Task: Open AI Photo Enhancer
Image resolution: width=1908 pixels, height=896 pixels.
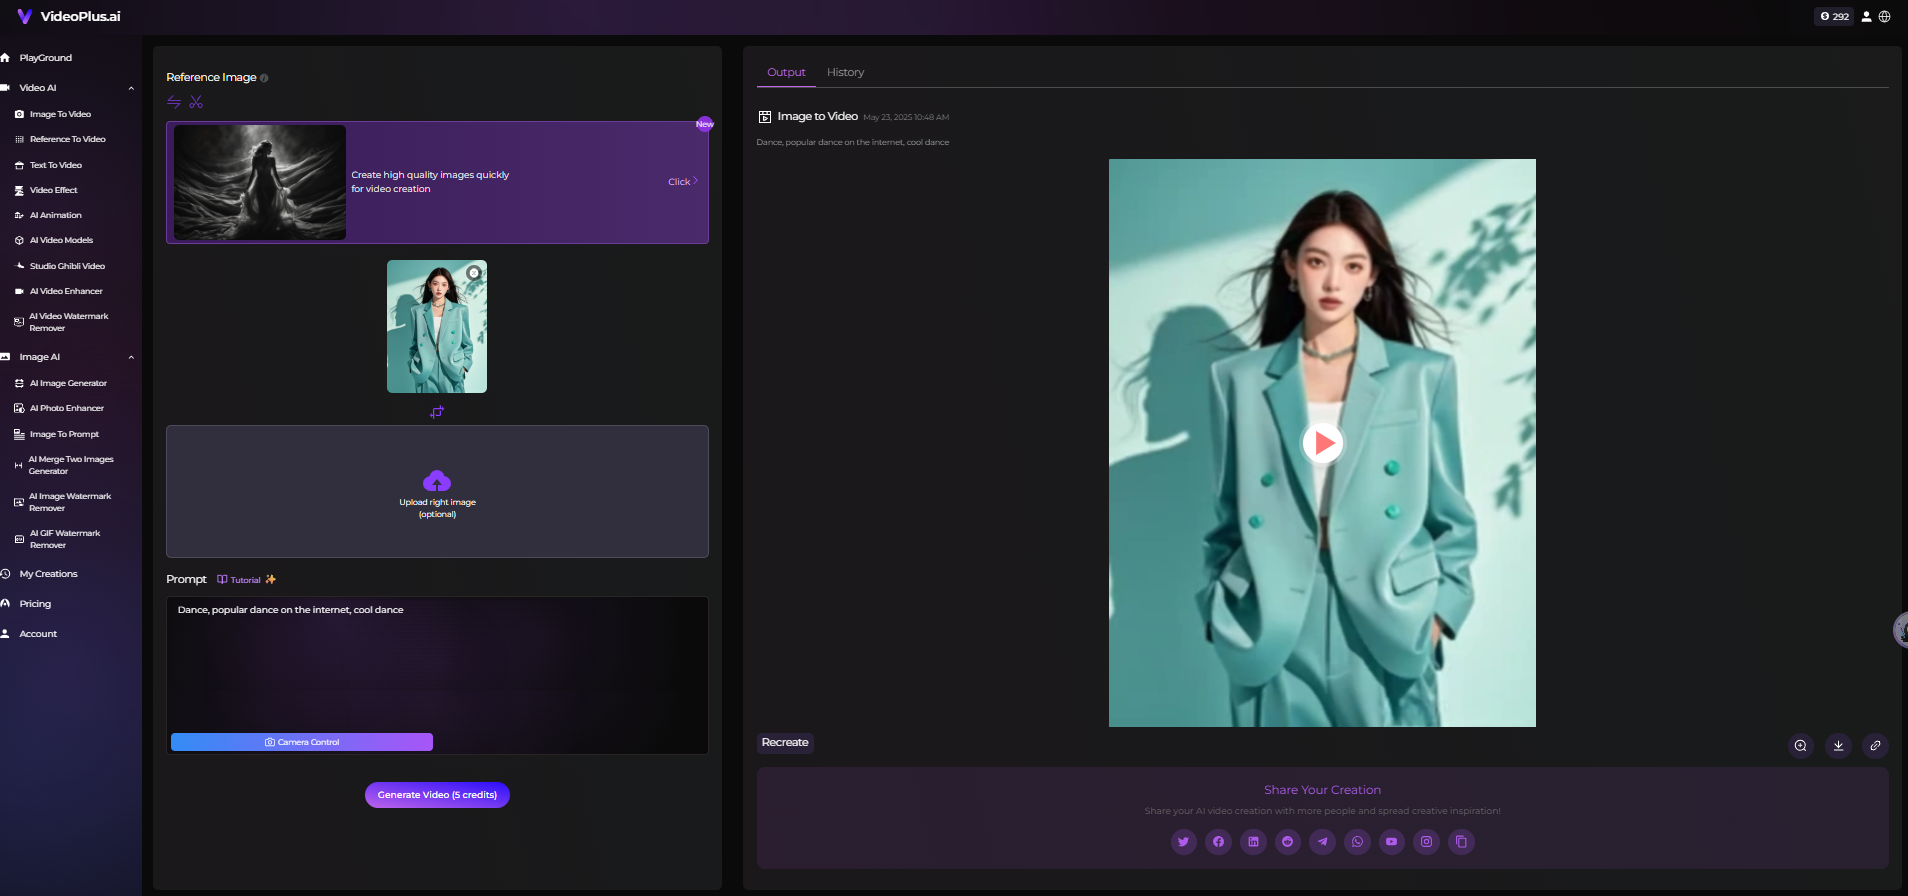Action: point(66,408)
